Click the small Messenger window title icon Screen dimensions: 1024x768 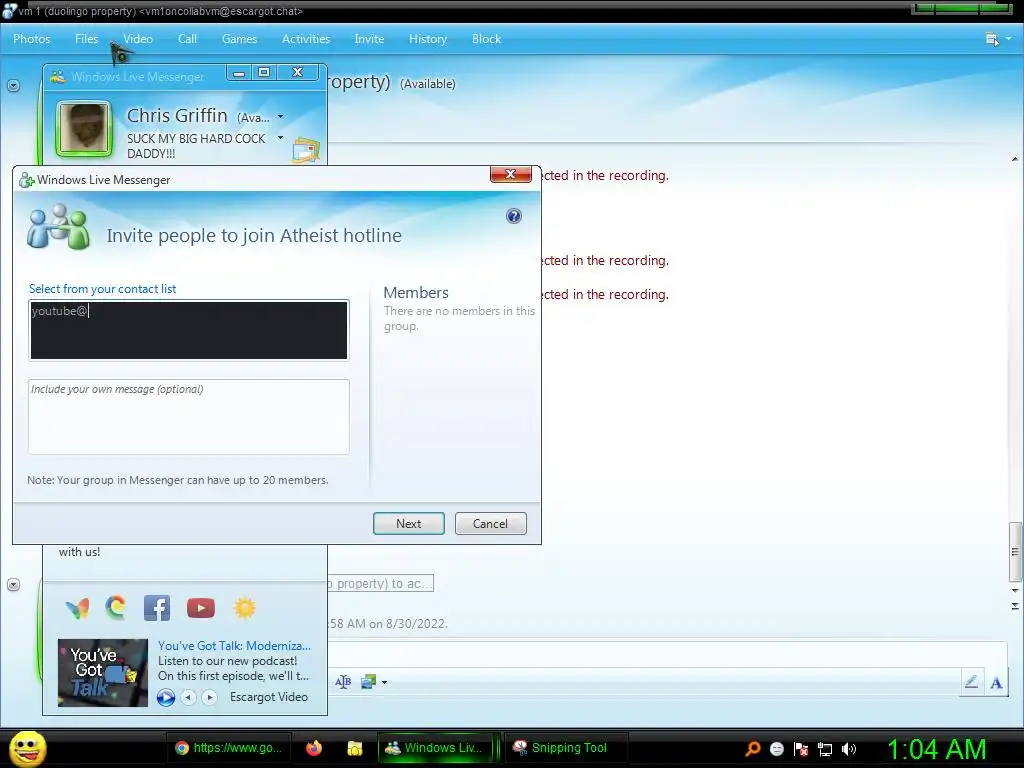[x=57, y=76]
